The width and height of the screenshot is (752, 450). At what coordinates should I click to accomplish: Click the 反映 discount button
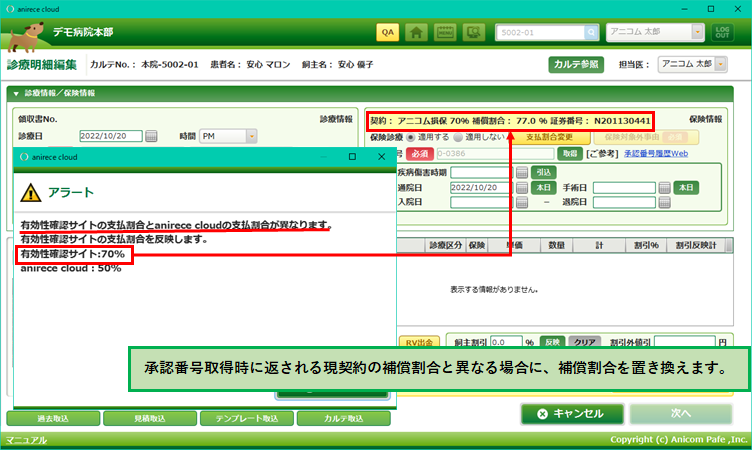552,342
